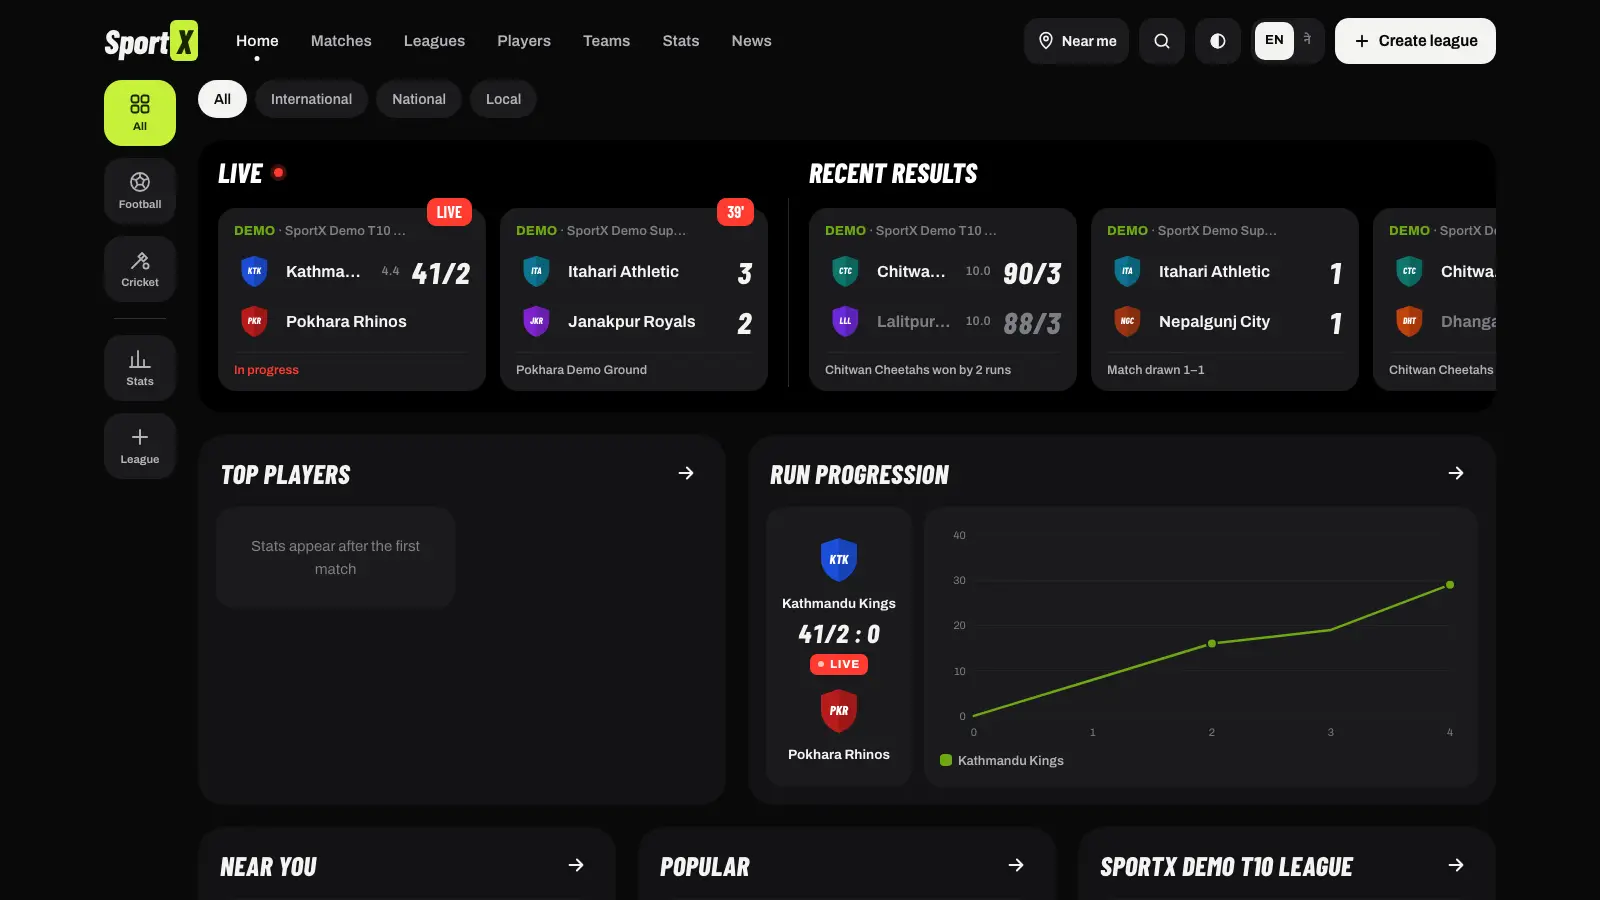This screenshot has height=900, width=1600.
Task: Expand SportX Demo T10 League arrow
Action: pos(1456,865)
